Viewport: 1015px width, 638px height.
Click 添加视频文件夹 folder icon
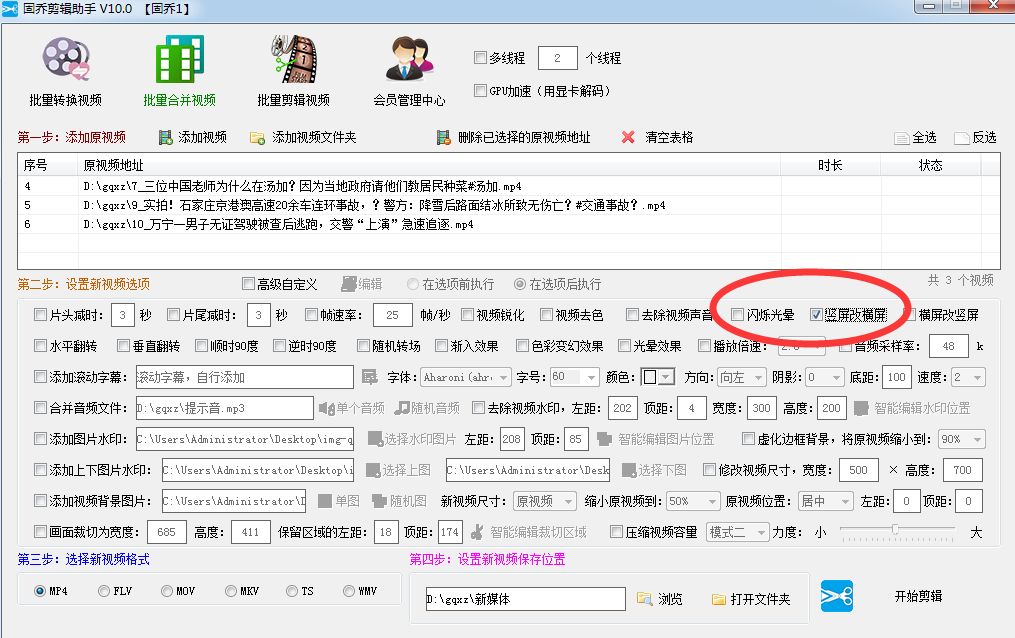pyautogui.click(x=258, y=138)
